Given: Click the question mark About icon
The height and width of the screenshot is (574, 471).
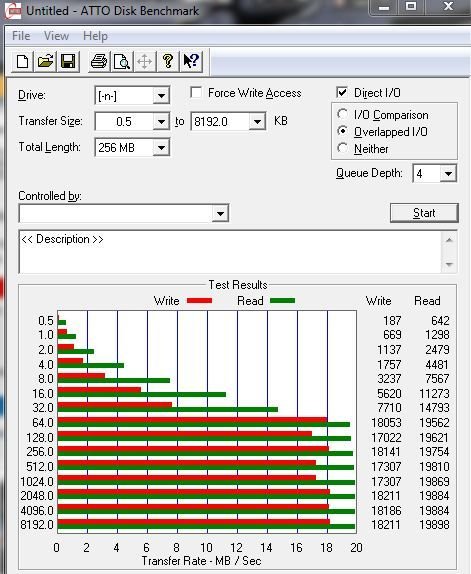Looking at the screenshot, I should pos(168,61).
